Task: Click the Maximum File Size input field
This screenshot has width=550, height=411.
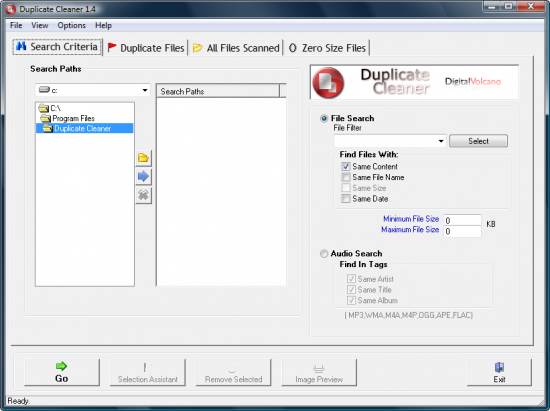Action: pos(462,231)
